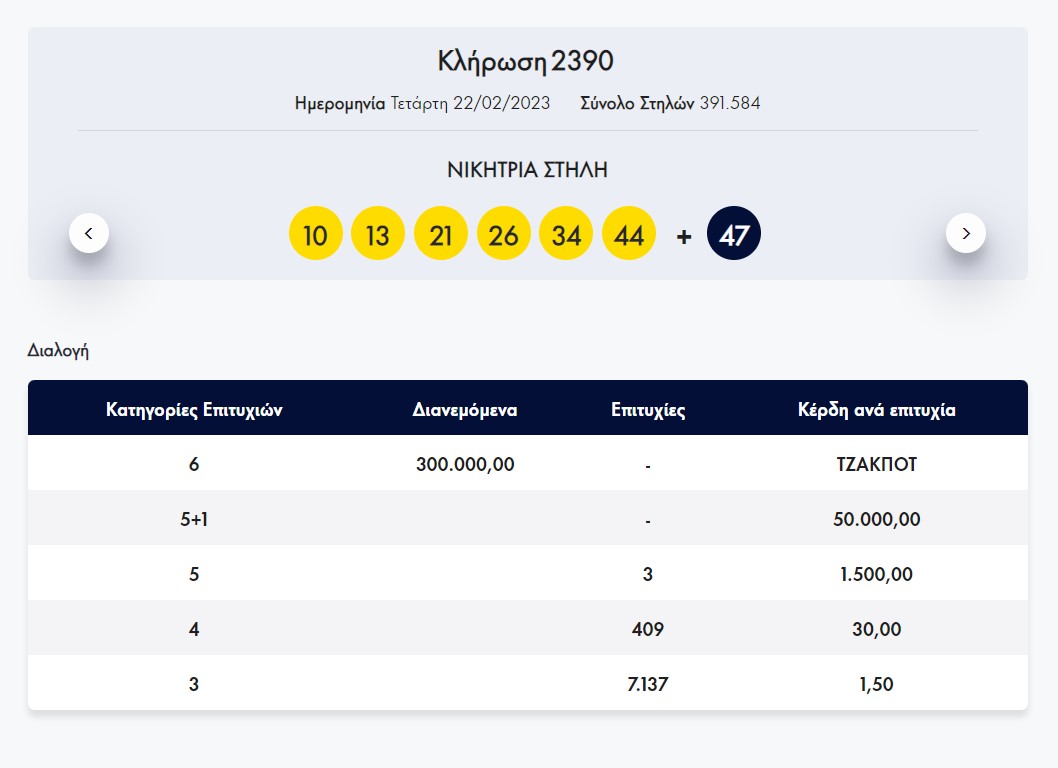Viewport: 1058px width, 768px height.
Task: Click the previous draw arrow button
Action: pos(89,233)
